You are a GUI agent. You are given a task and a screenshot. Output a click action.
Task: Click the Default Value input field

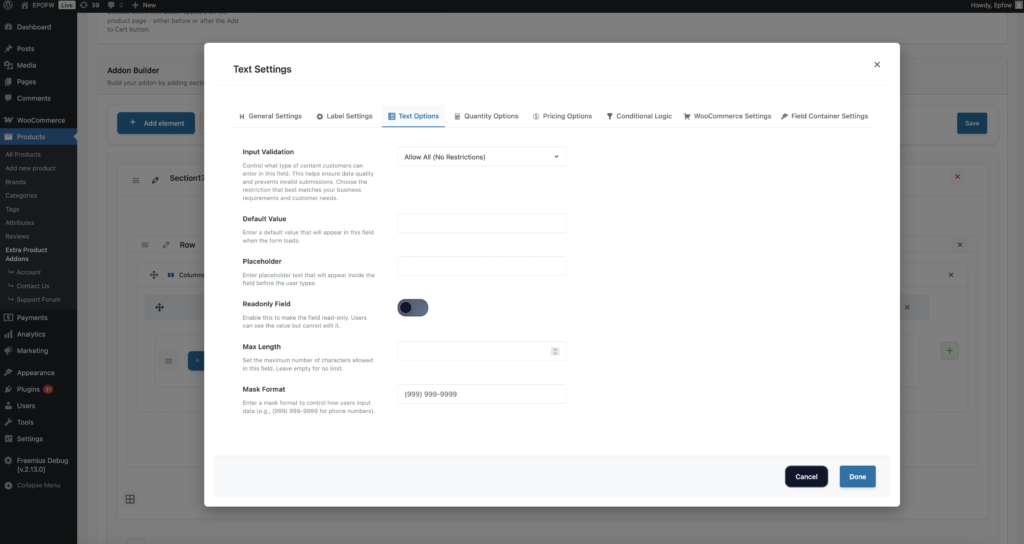pos(481,223)
